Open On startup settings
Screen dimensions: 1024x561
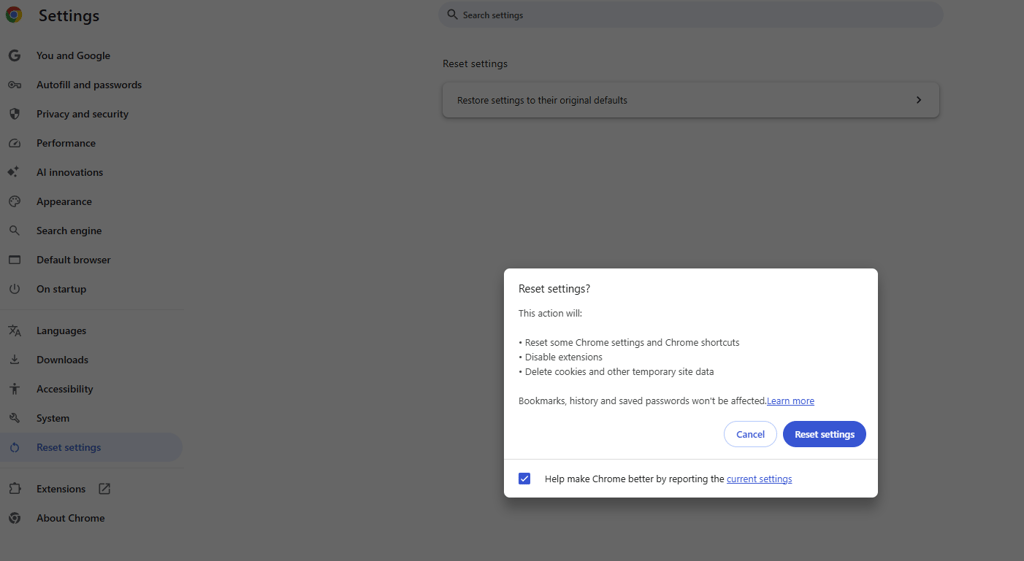point(61,289)
